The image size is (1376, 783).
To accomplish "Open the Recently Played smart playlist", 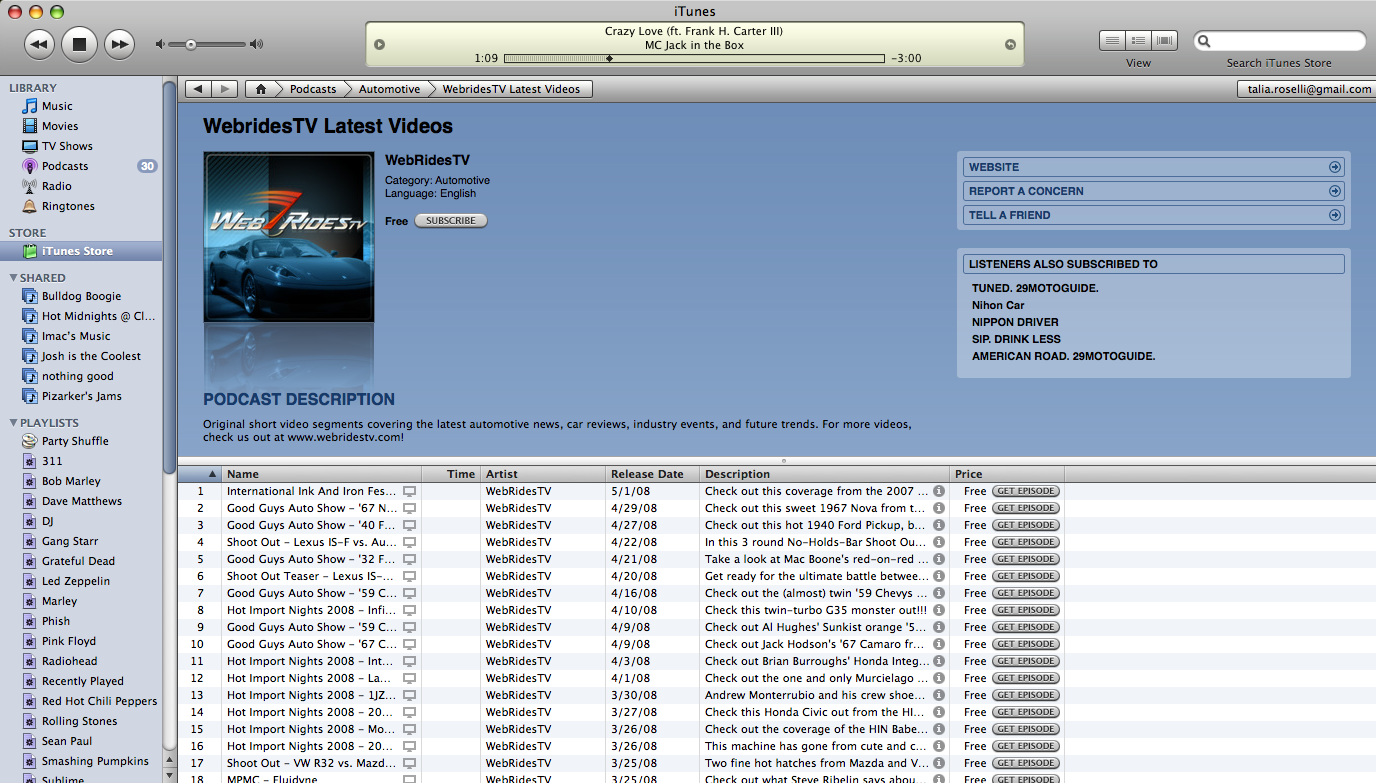I will pyautogui.click(x=83, y=681).
